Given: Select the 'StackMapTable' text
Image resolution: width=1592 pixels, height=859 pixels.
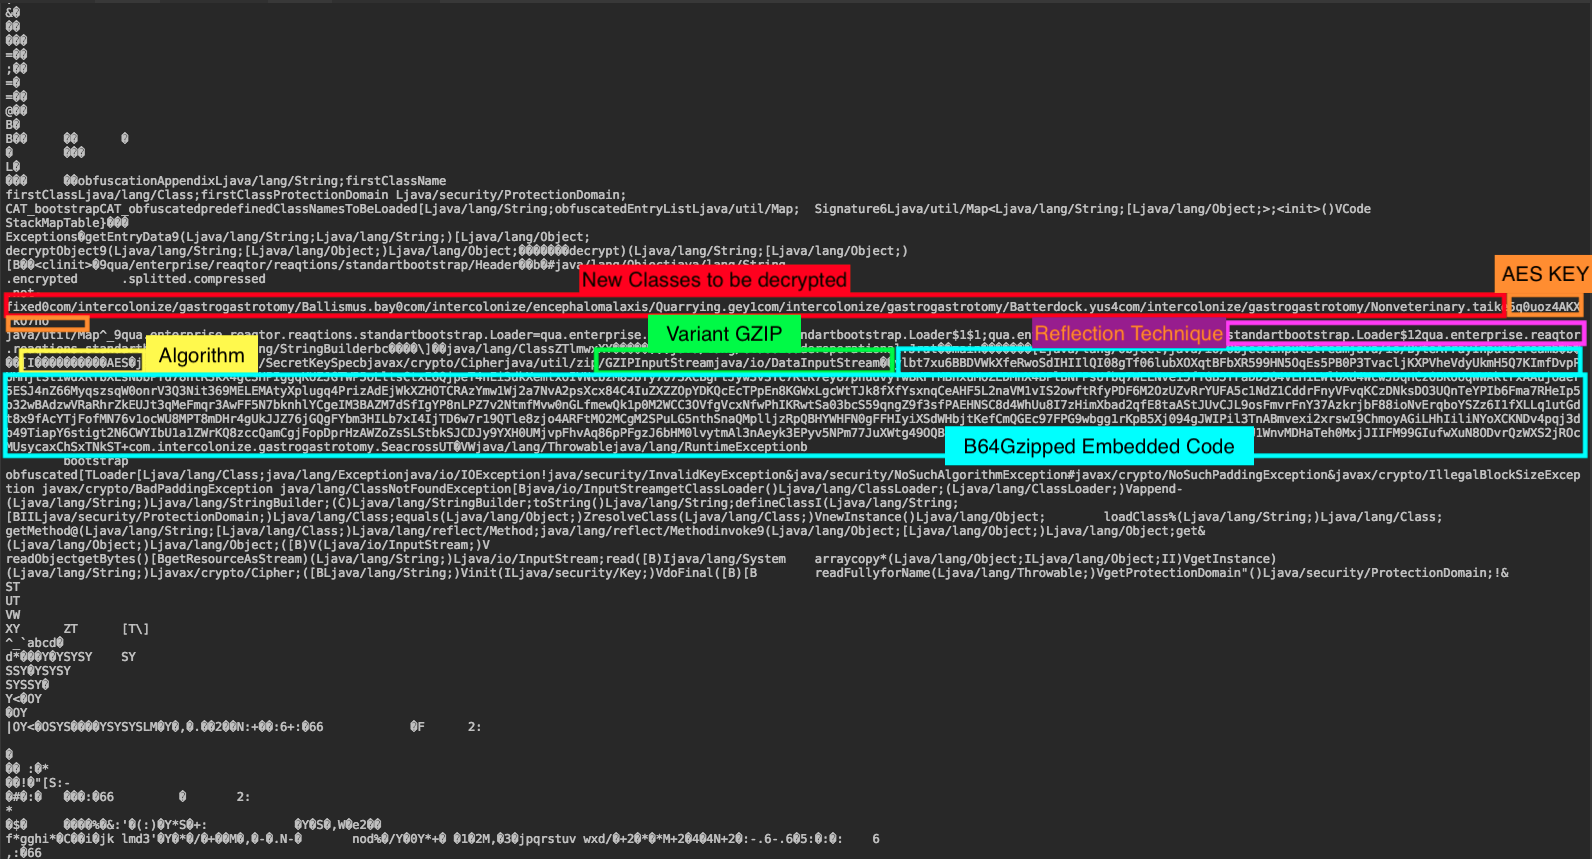Looking at the screenshot, I should [x=52, y=223].
